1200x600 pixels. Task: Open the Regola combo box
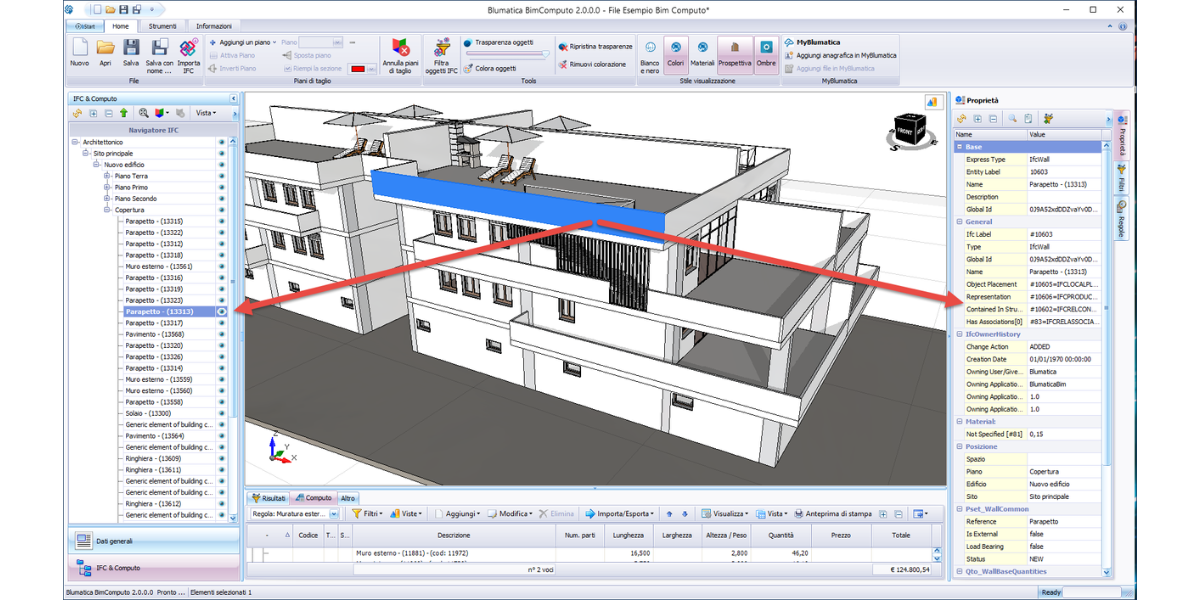tap(334, 514)
